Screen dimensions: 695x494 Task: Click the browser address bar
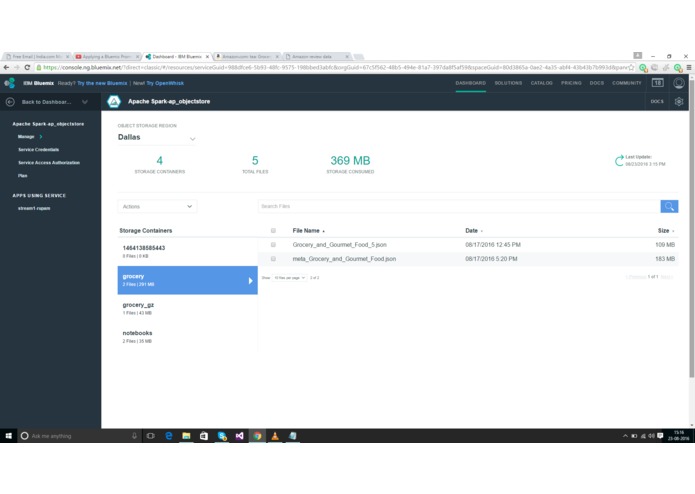335,67
